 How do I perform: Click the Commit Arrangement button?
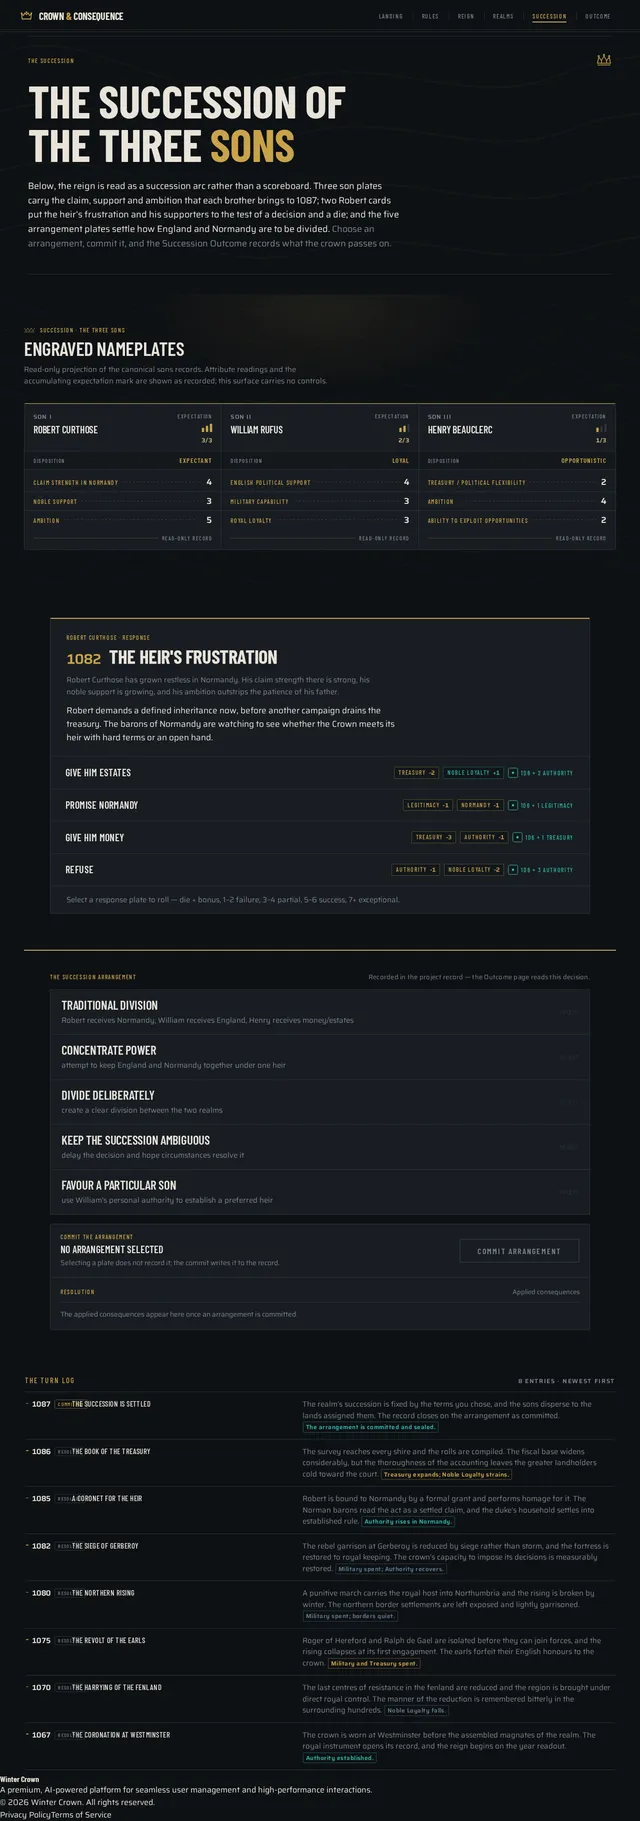coord(519,1251)
